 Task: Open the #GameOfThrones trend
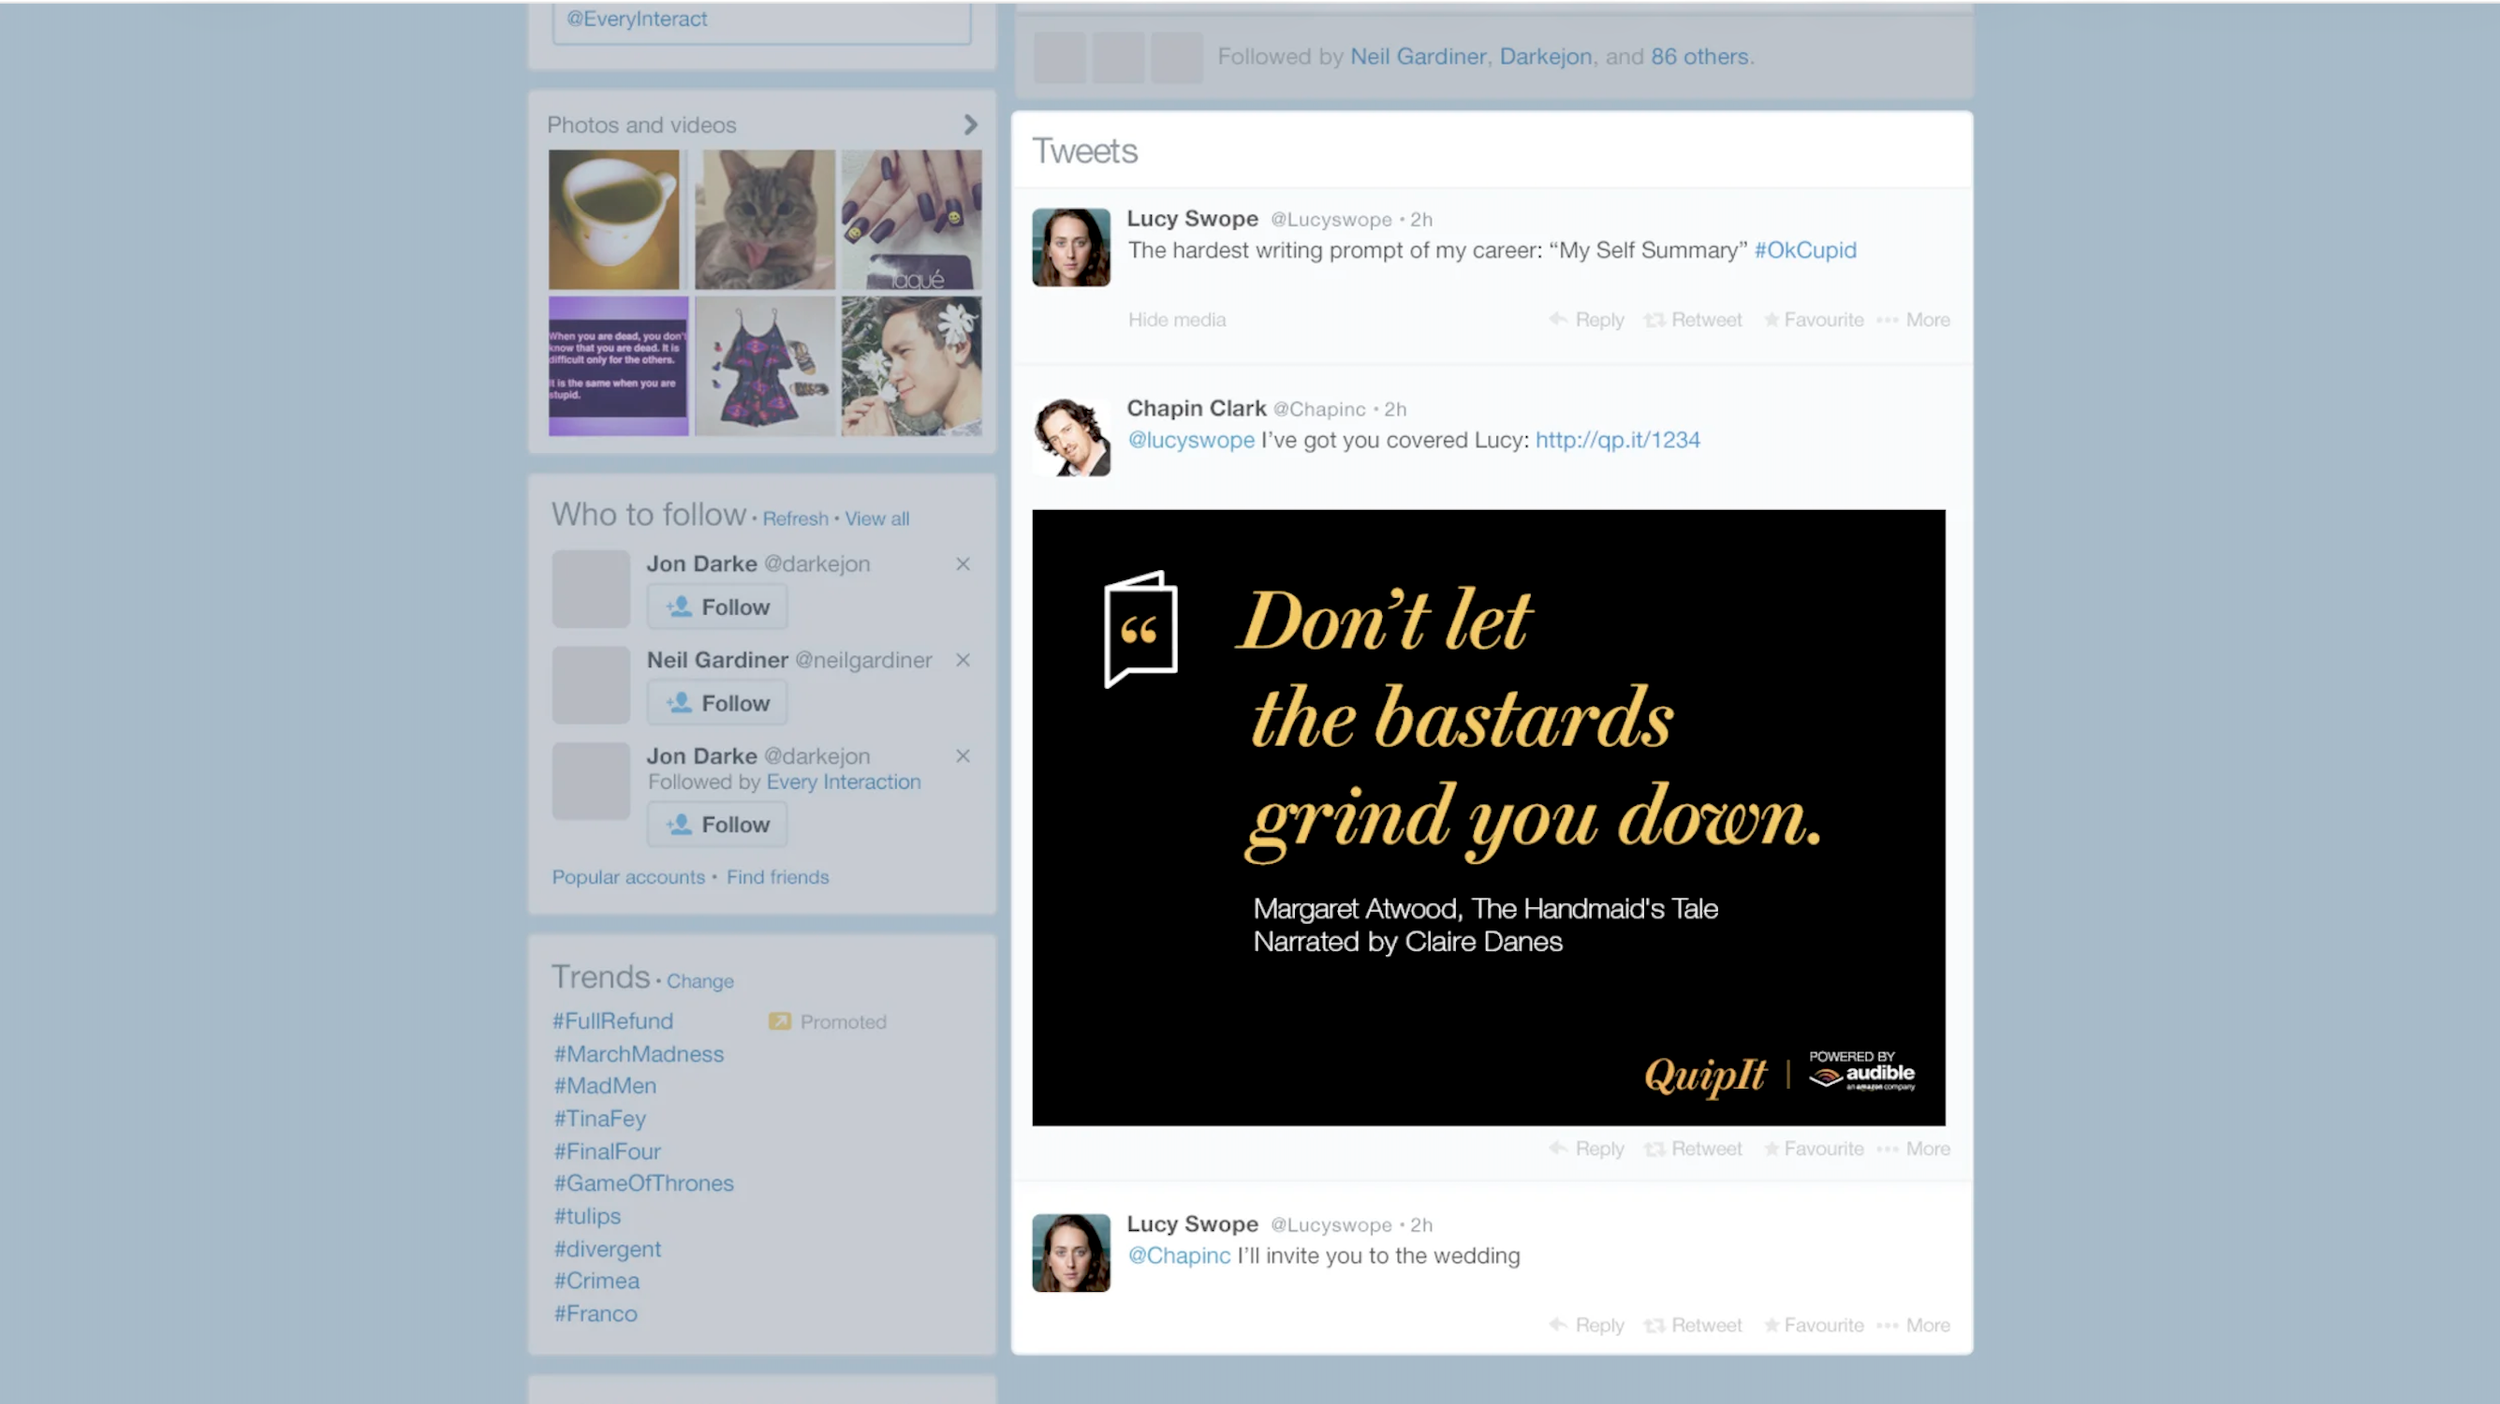tap(643, 1183)
